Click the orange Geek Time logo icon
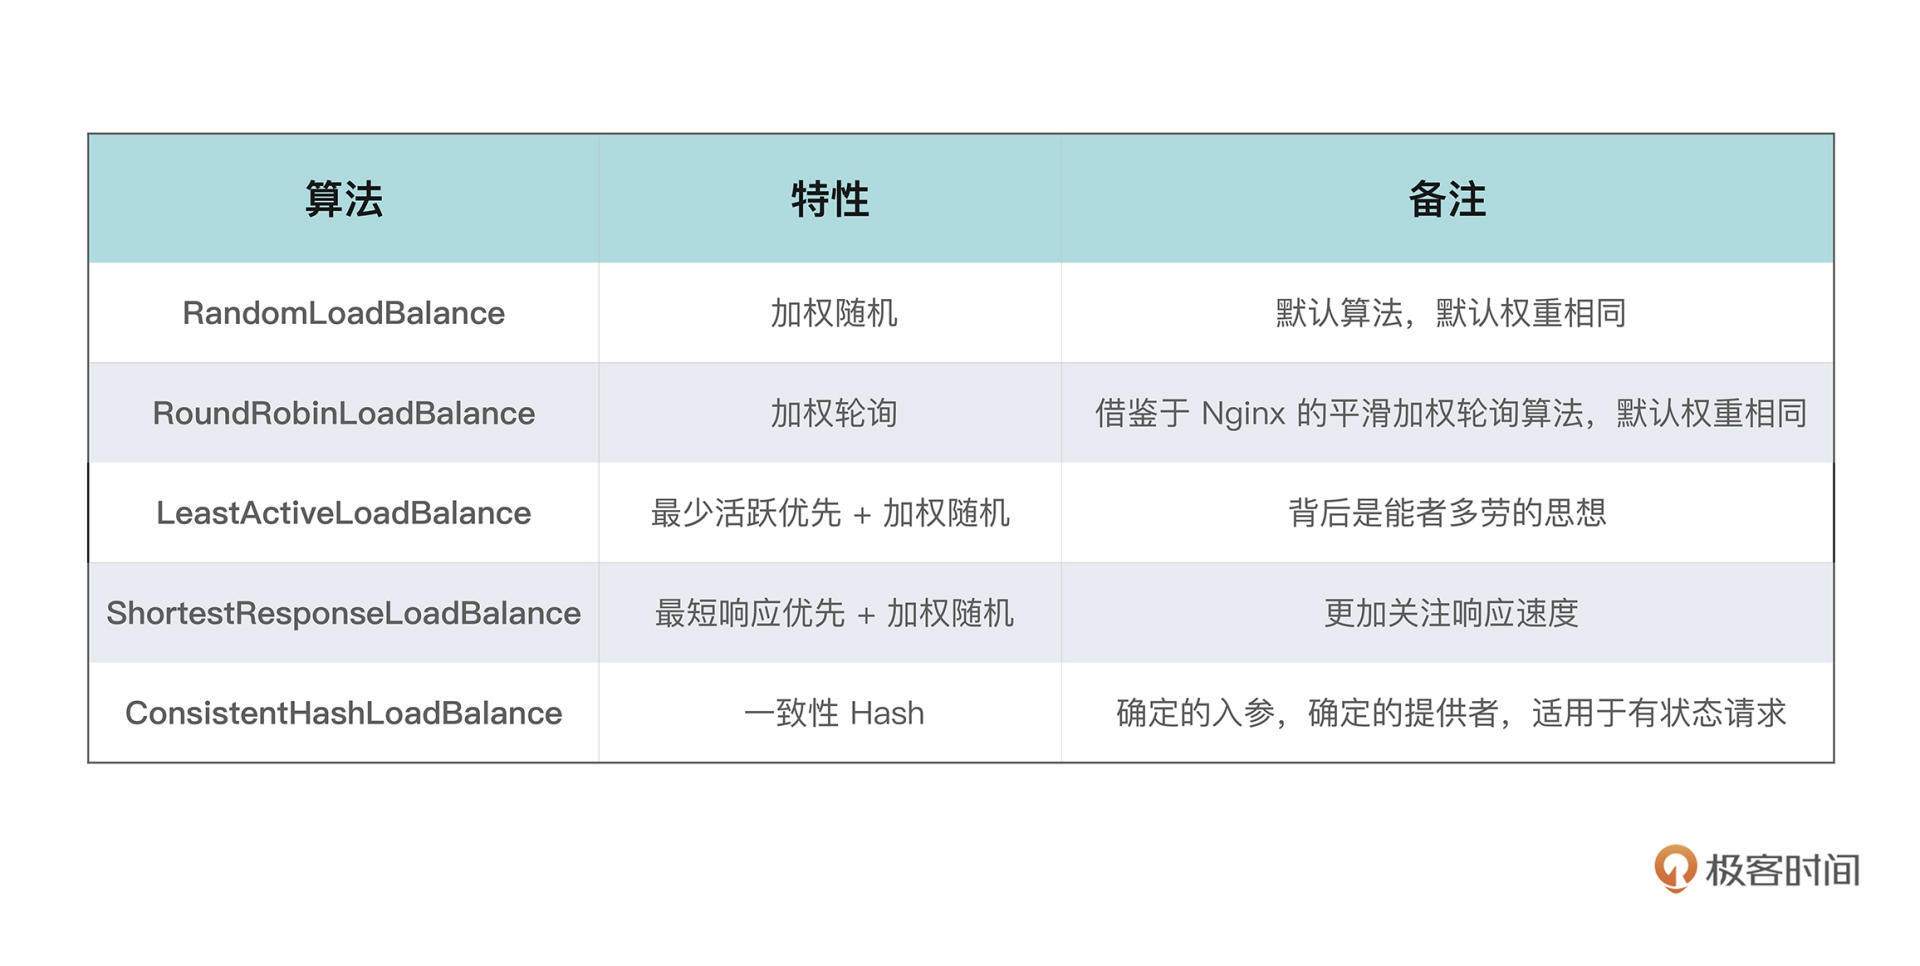The width and height of the screenshot is (1920, 966). pyautogui.click(x=1675, y=868)
